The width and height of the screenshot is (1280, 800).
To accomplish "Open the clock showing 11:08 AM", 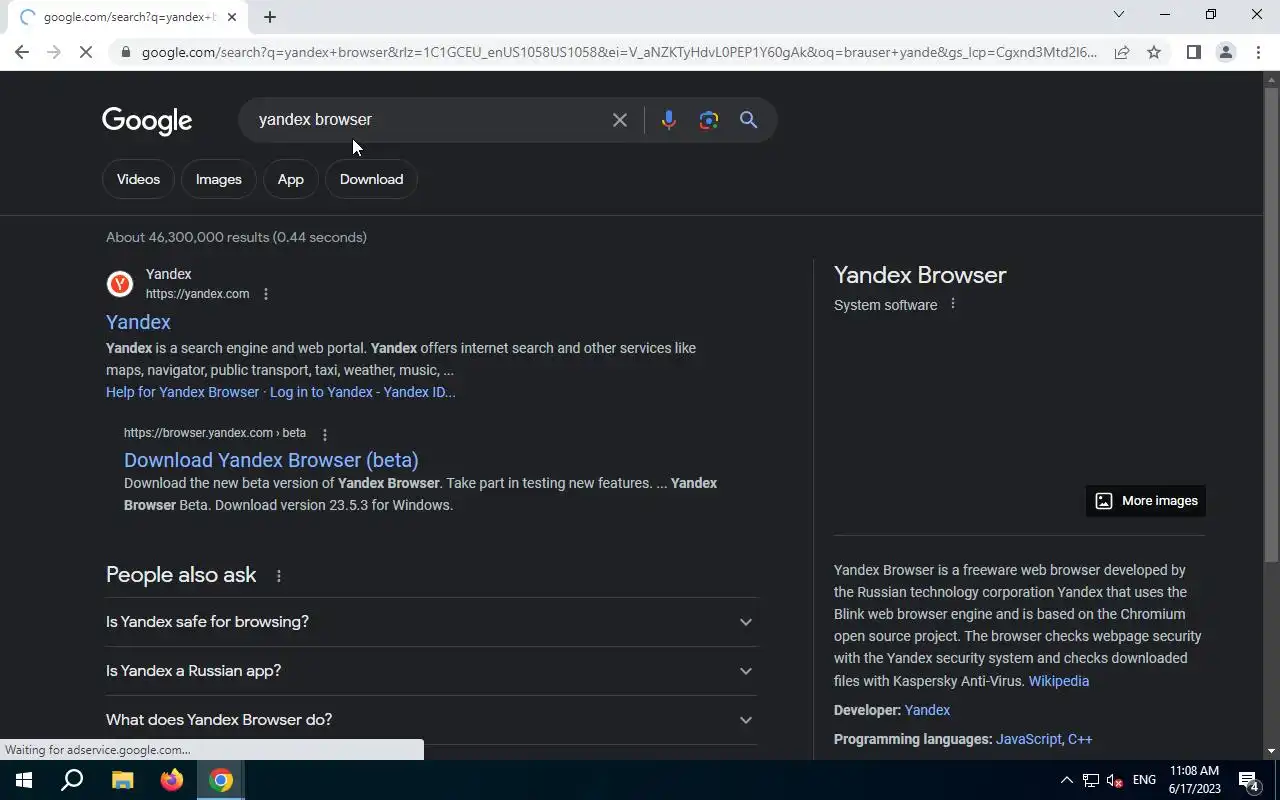I will pos(1194,780).
